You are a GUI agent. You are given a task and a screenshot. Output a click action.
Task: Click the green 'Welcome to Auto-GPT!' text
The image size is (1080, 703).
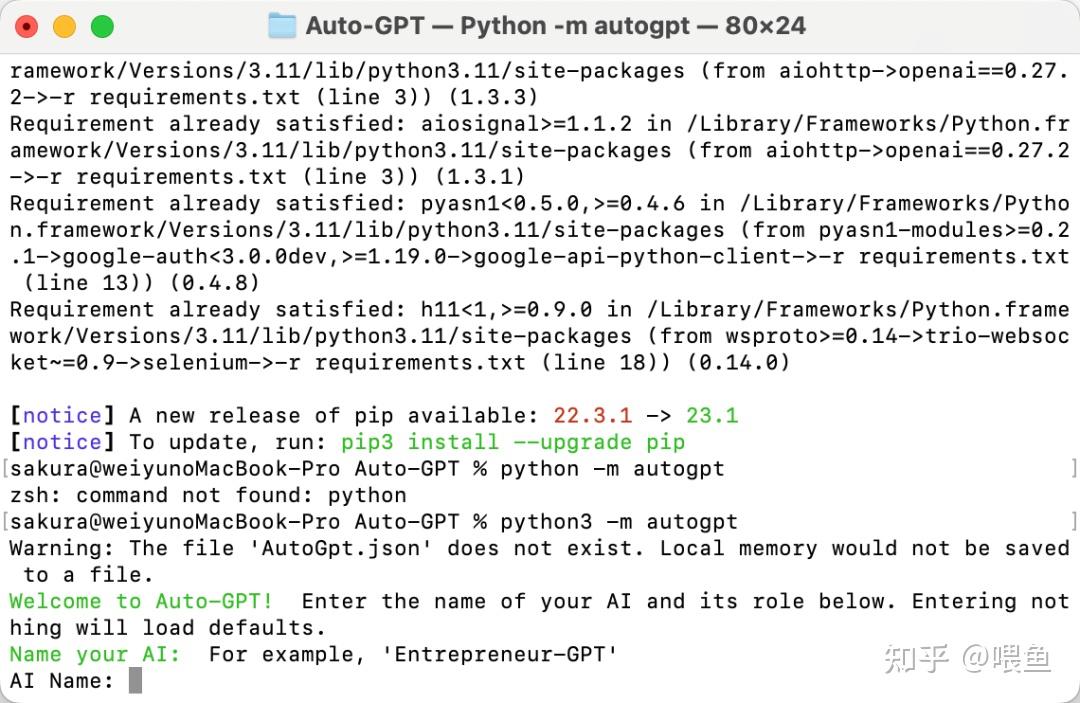[x=141, y=601]
